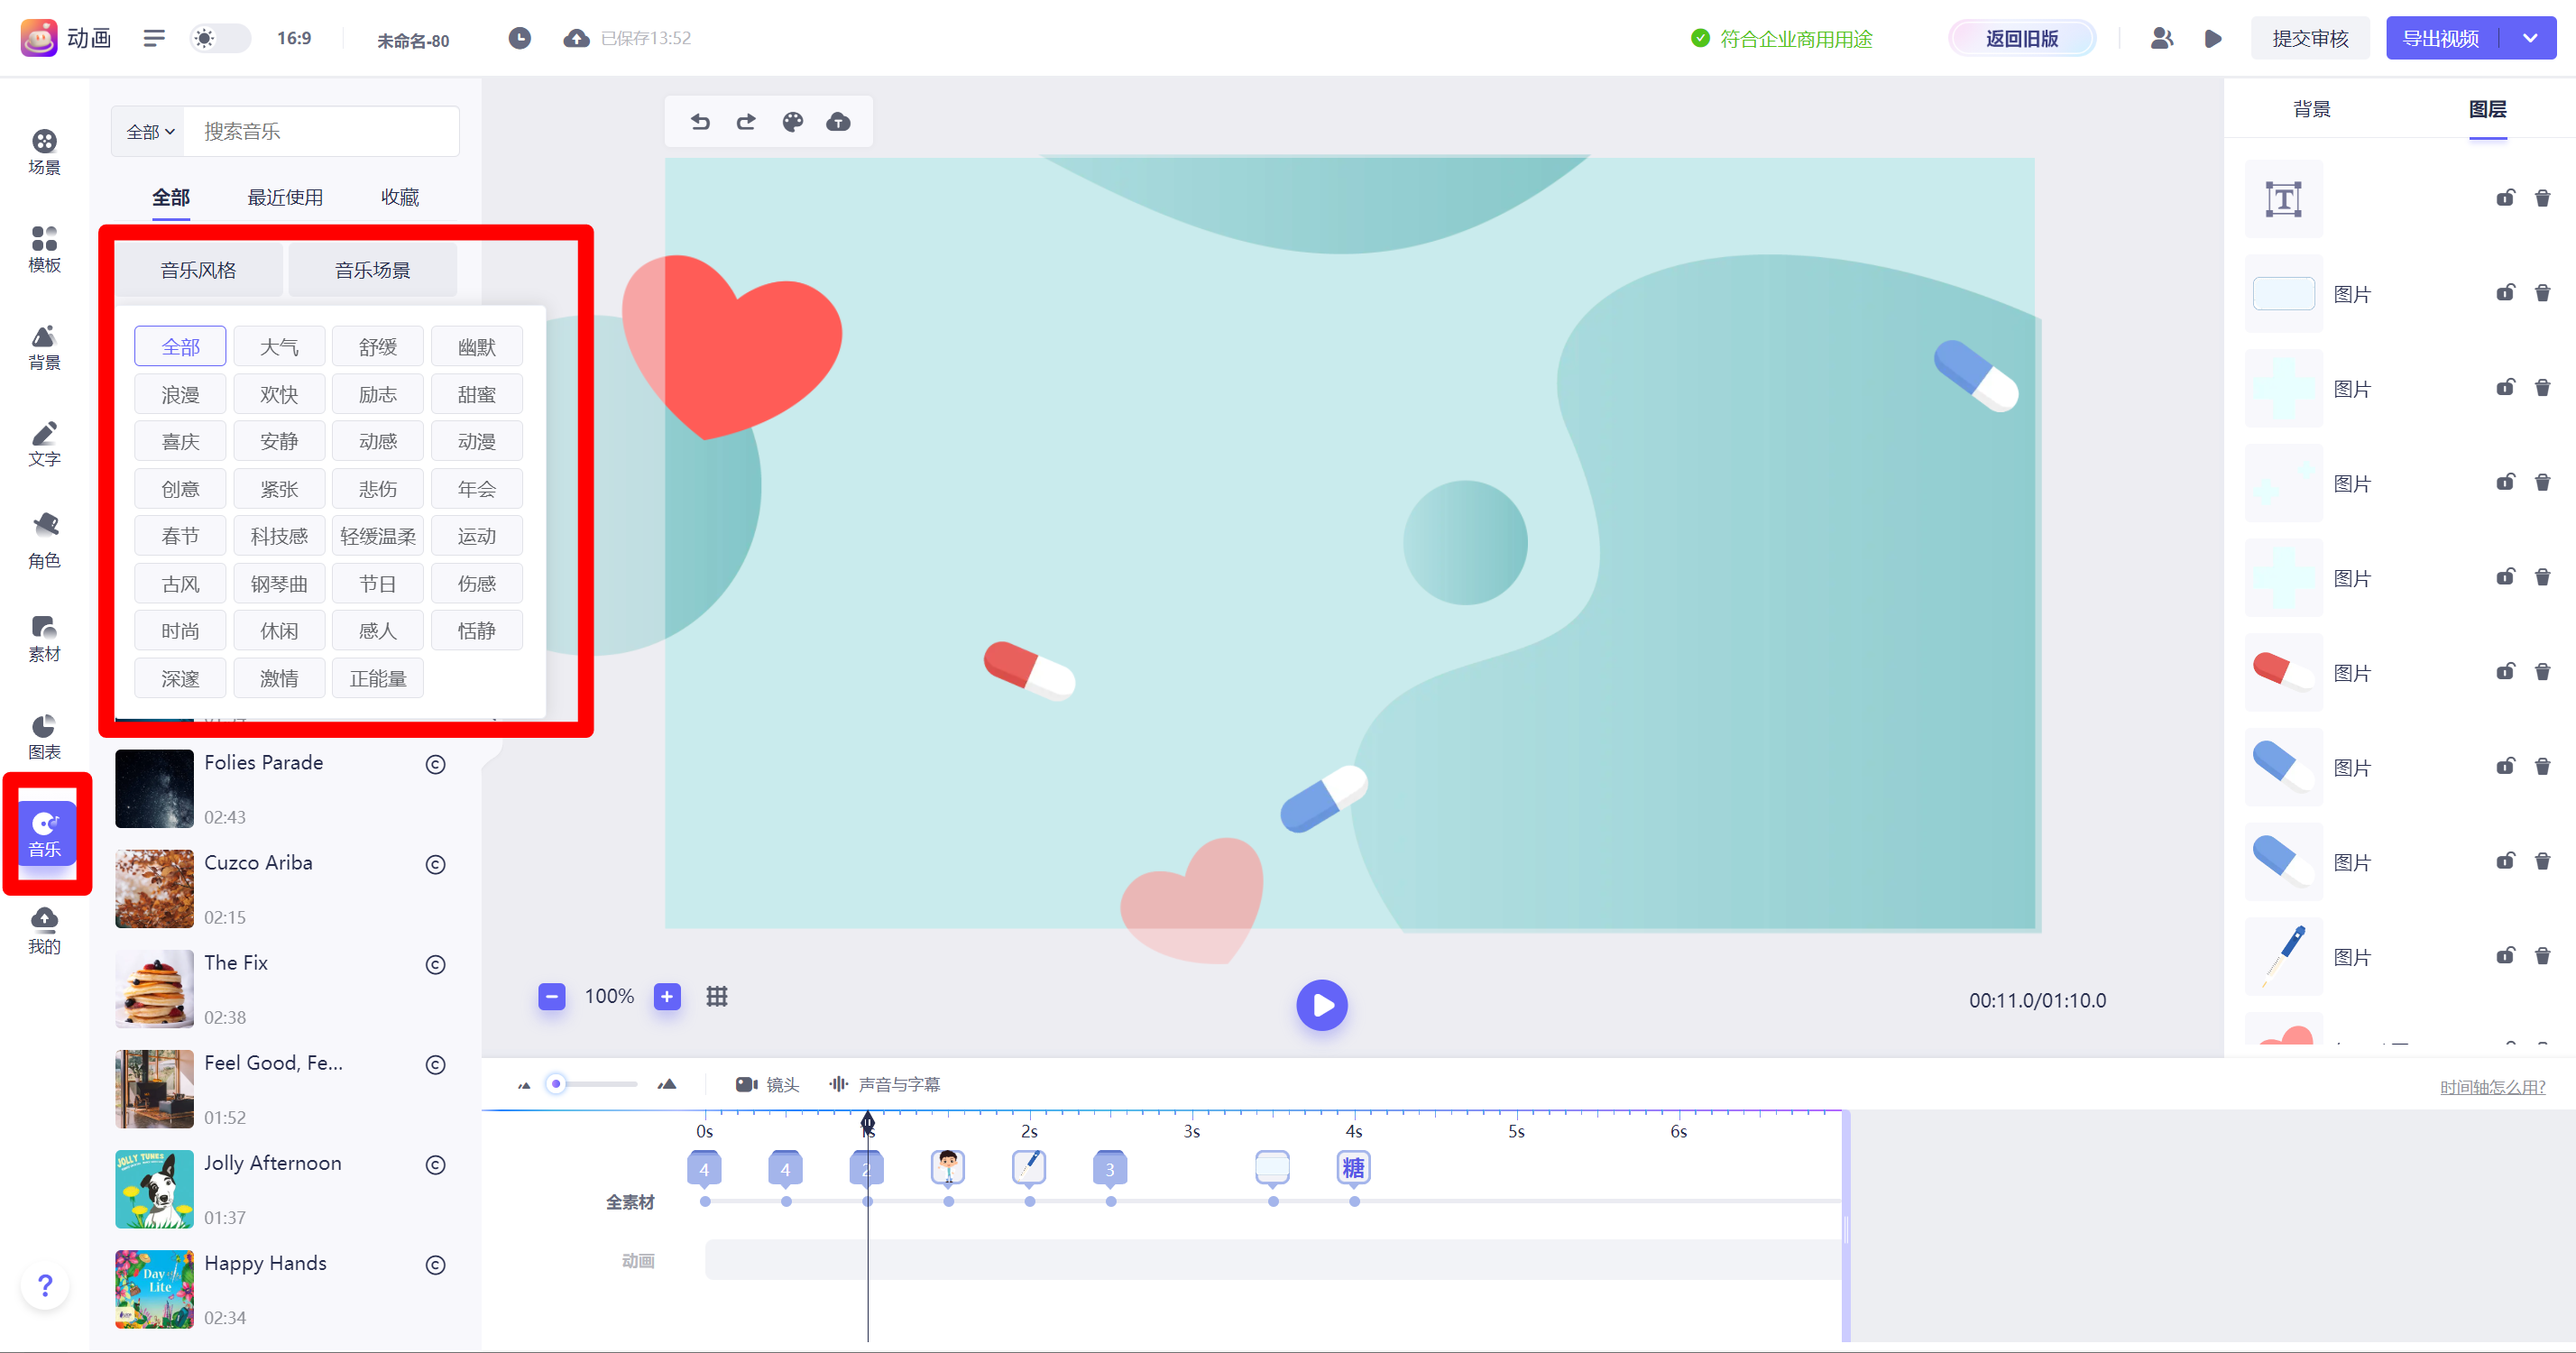Open the help question mark
This screenshot has height=1353, width=2576.
[45, 1284]
